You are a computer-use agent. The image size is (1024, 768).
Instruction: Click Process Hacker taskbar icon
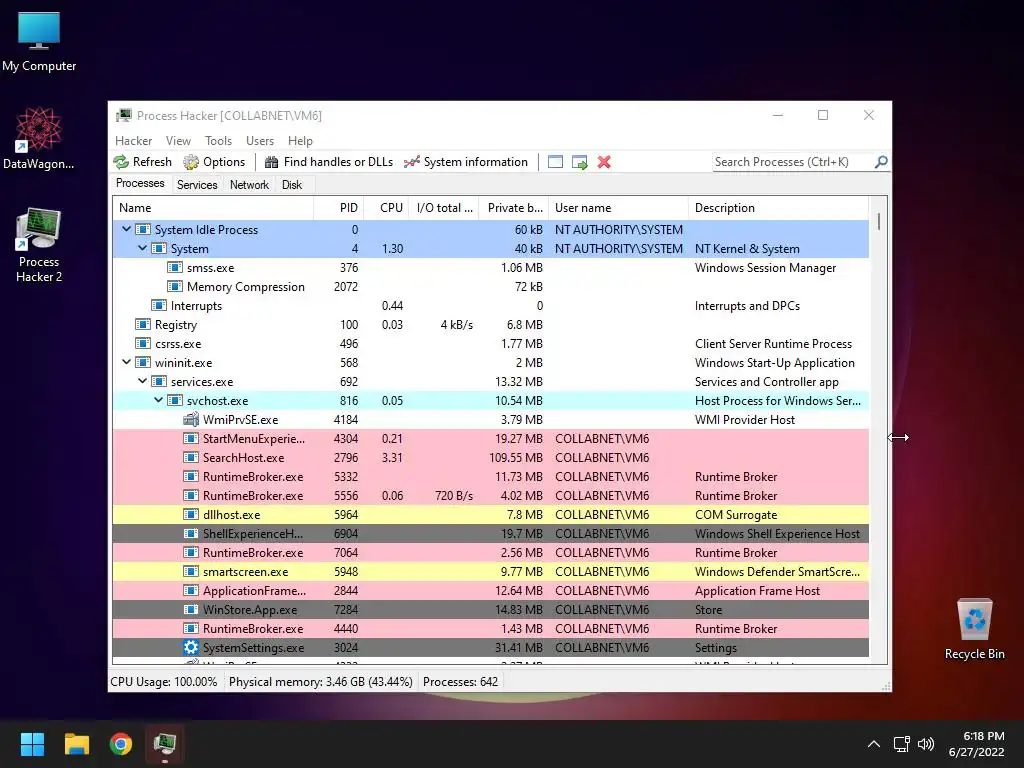pyautogui.click(x=165, y=744)
